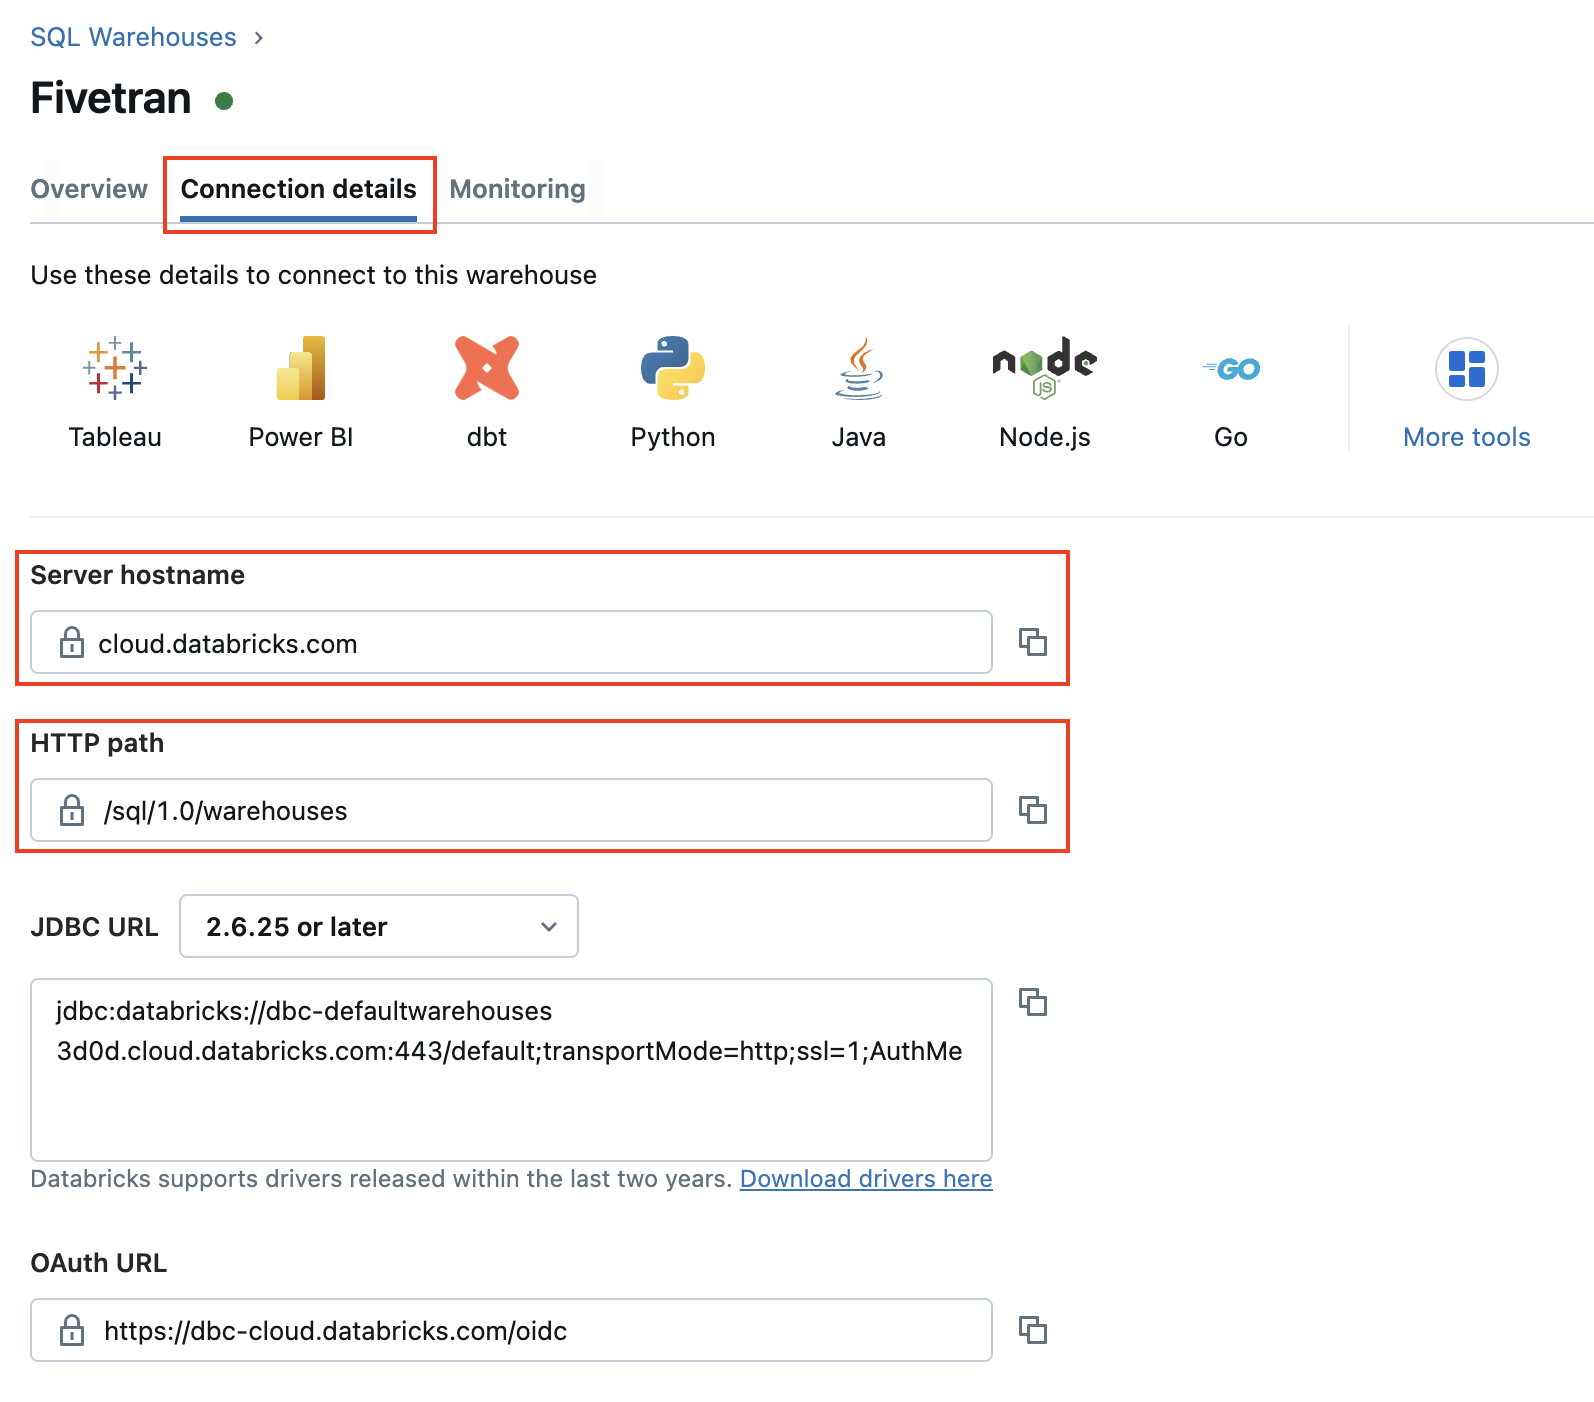This screenshot has width=1594, height=1402.
Task: Select the Power BI icon
Action: 301,368
